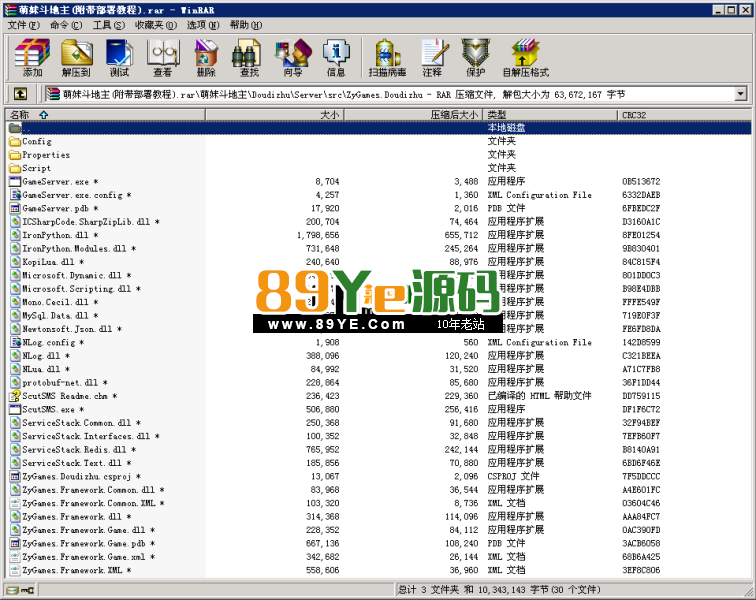Sort by the 大小 column header
Image resolution: width=756 pixels, height=600 pixels.
click(x=275, y=115)
